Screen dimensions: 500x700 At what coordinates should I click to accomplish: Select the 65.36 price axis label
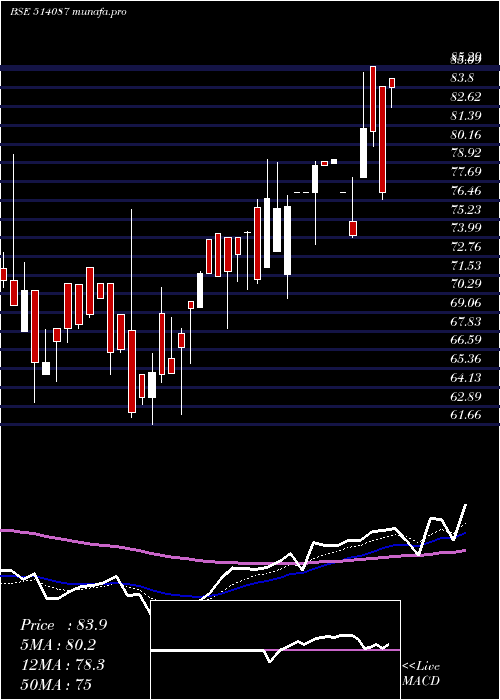[x=467, y=359]
